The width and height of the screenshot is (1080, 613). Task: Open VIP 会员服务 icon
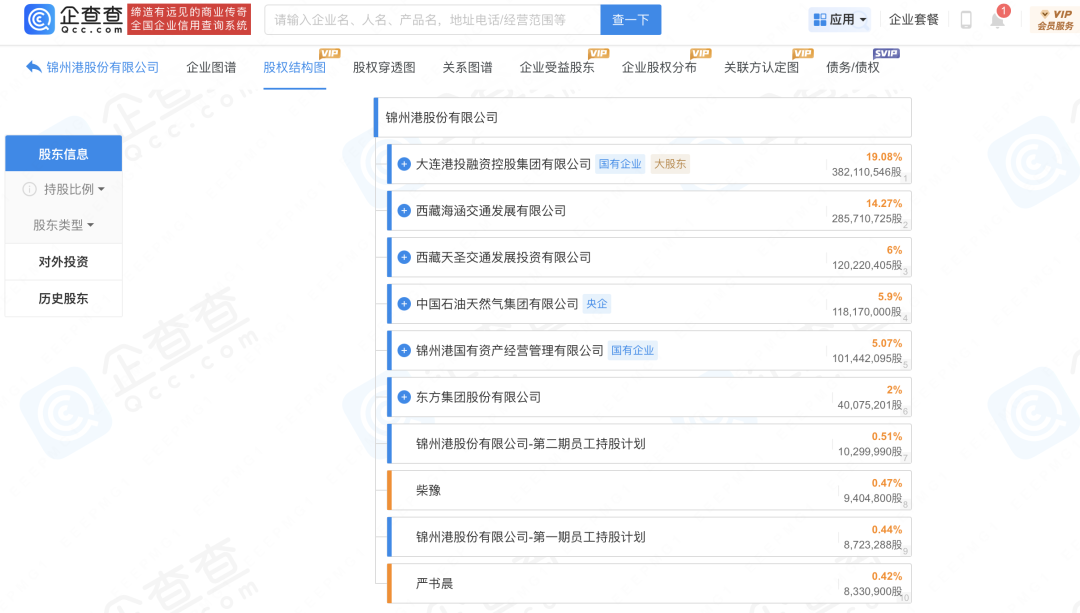point(1055,19)
